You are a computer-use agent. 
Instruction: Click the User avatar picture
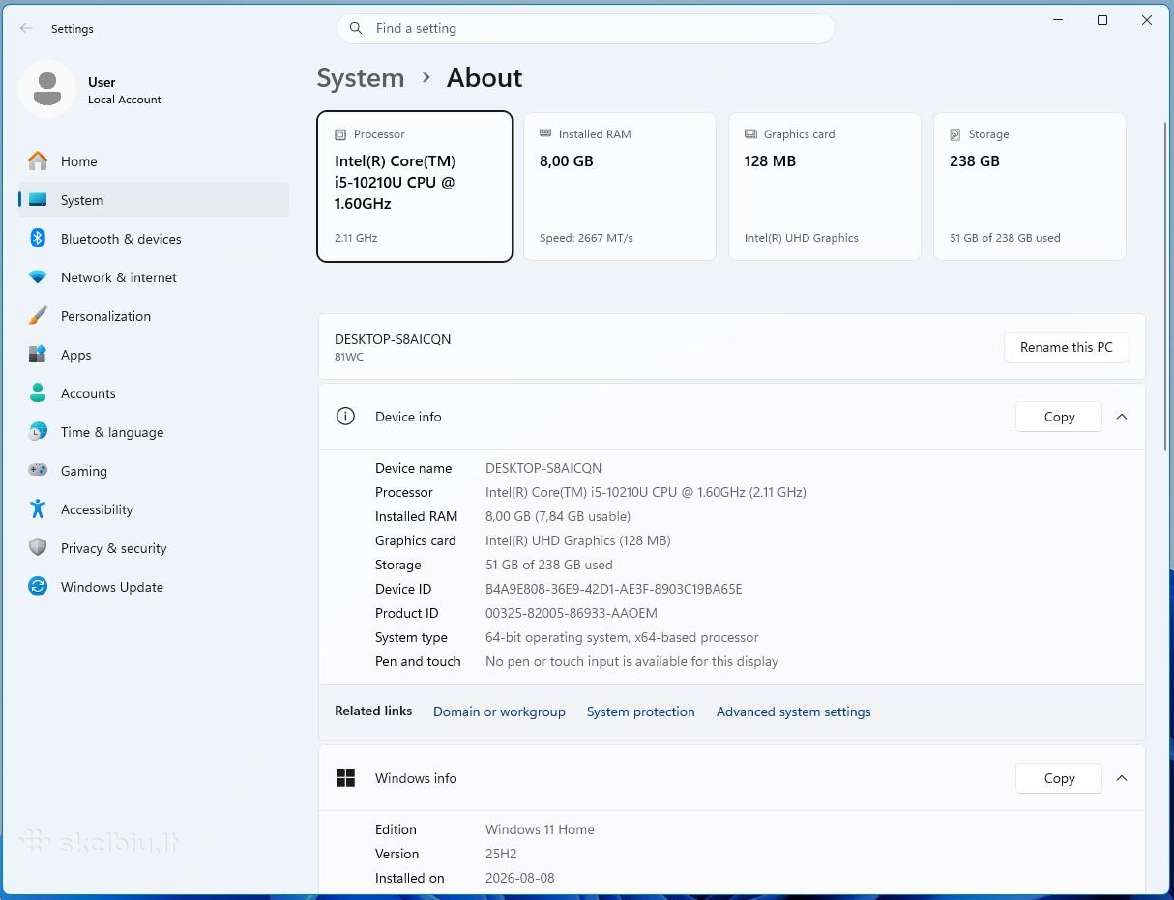(x=47, y=88)
